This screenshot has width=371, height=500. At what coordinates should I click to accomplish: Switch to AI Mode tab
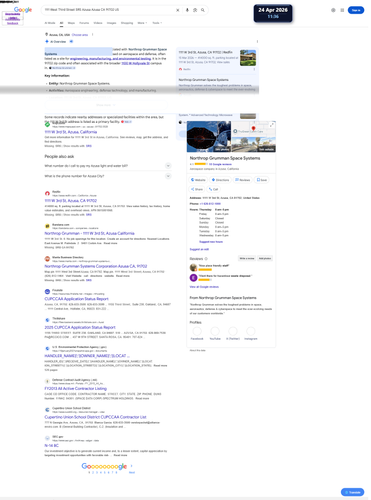pyautogui.click(x=50, y=23)
